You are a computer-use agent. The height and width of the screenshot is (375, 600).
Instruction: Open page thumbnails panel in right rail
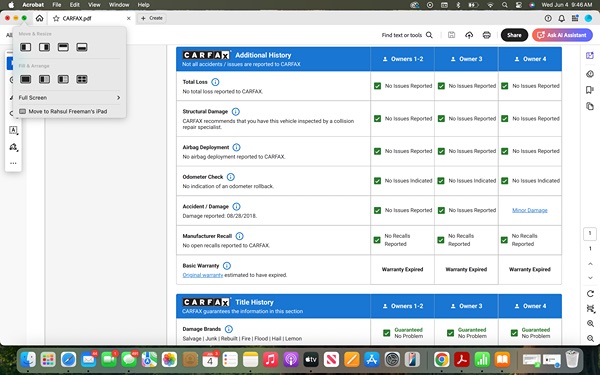[590, 106]
